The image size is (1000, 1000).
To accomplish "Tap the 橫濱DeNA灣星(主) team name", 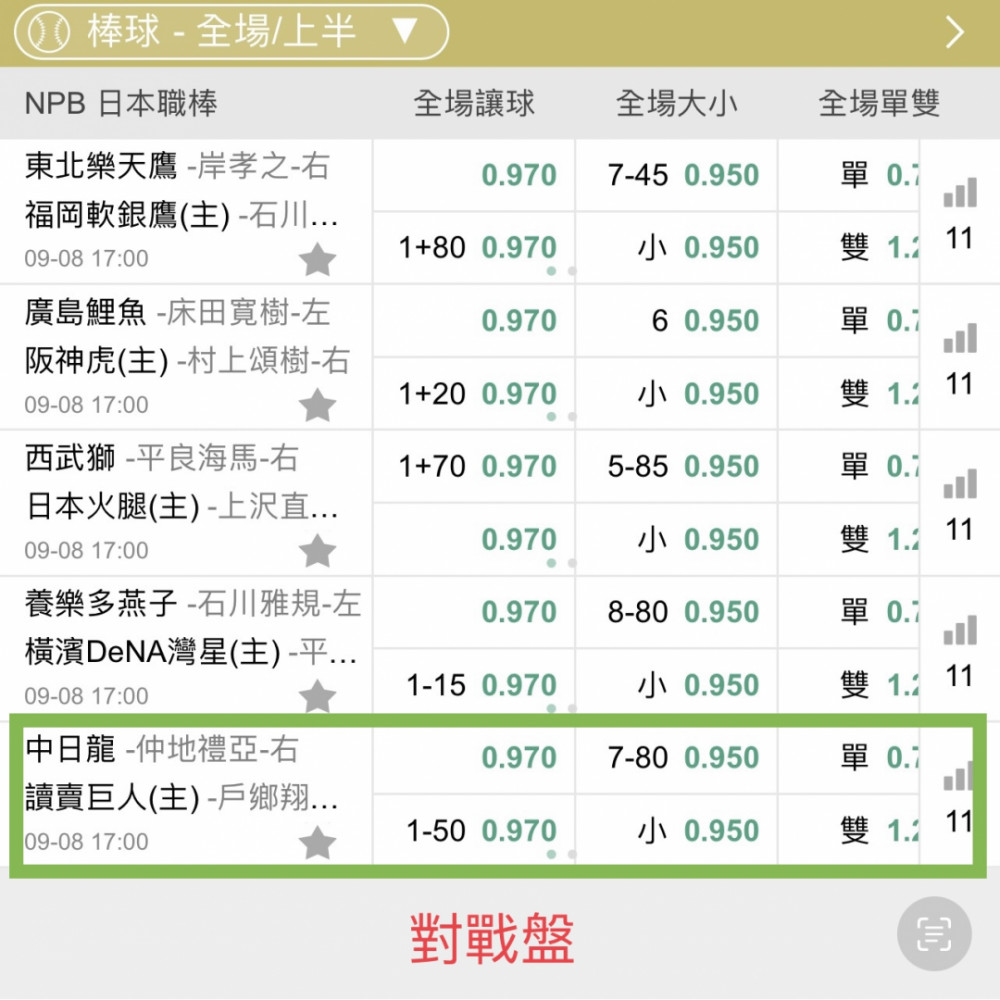I will tap(152, 652).
